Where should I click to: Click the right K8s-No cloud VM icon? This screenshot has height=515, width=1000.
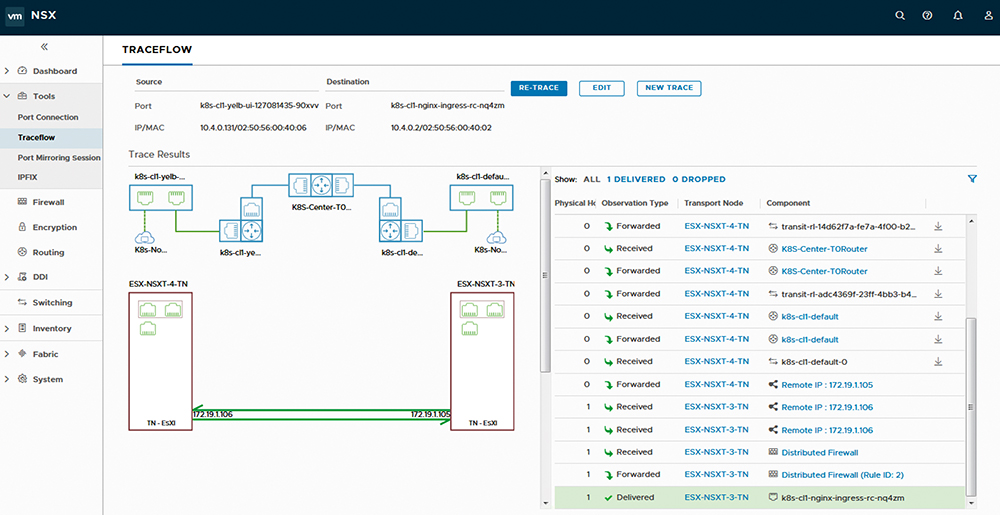(x=497, y=238)
